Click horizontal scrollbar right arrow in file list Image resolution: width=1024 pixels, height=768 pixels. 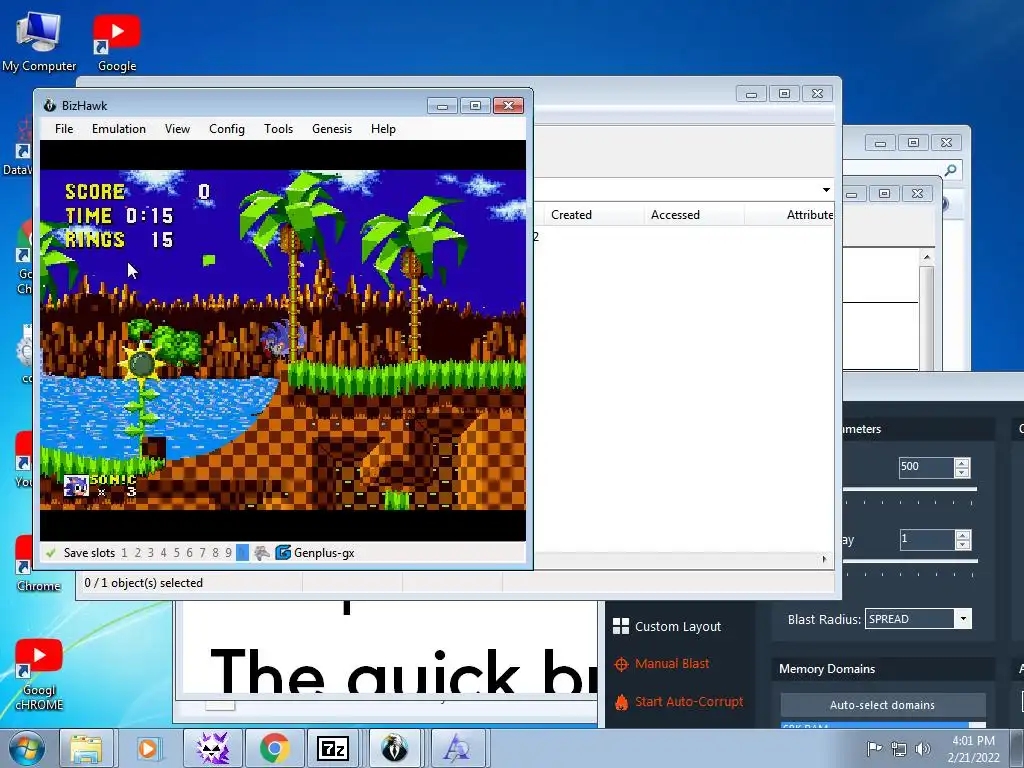824,559
